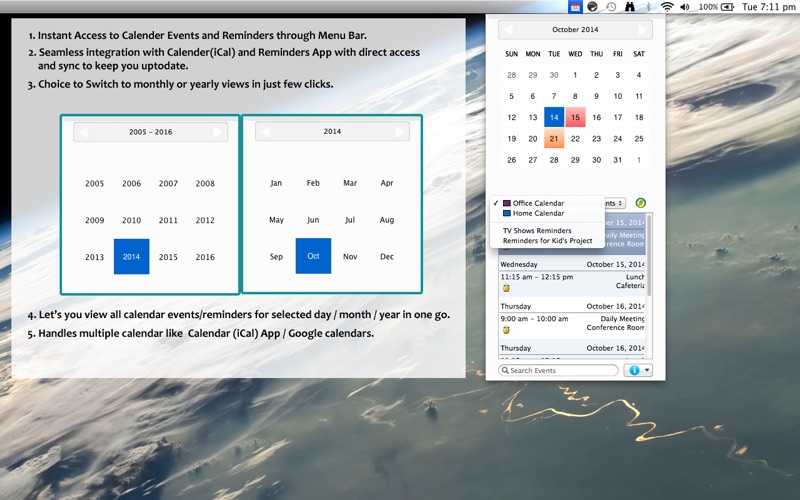Select today, October 14, in calendar
The image size is (800, 500).
[554, 117]
